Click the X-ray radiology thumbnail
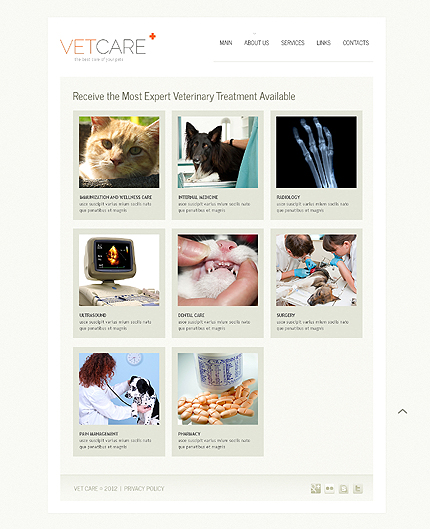 point(316,152)
